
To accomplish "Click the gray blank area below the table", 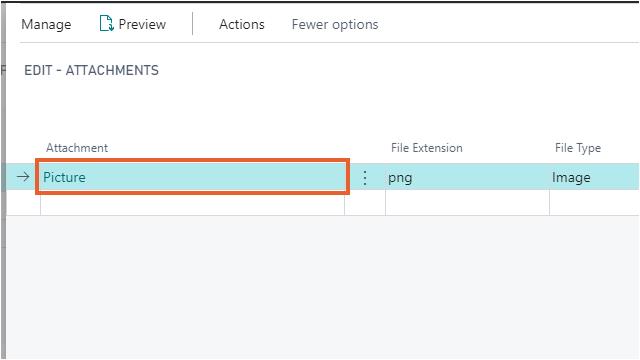I will [322, 287].
